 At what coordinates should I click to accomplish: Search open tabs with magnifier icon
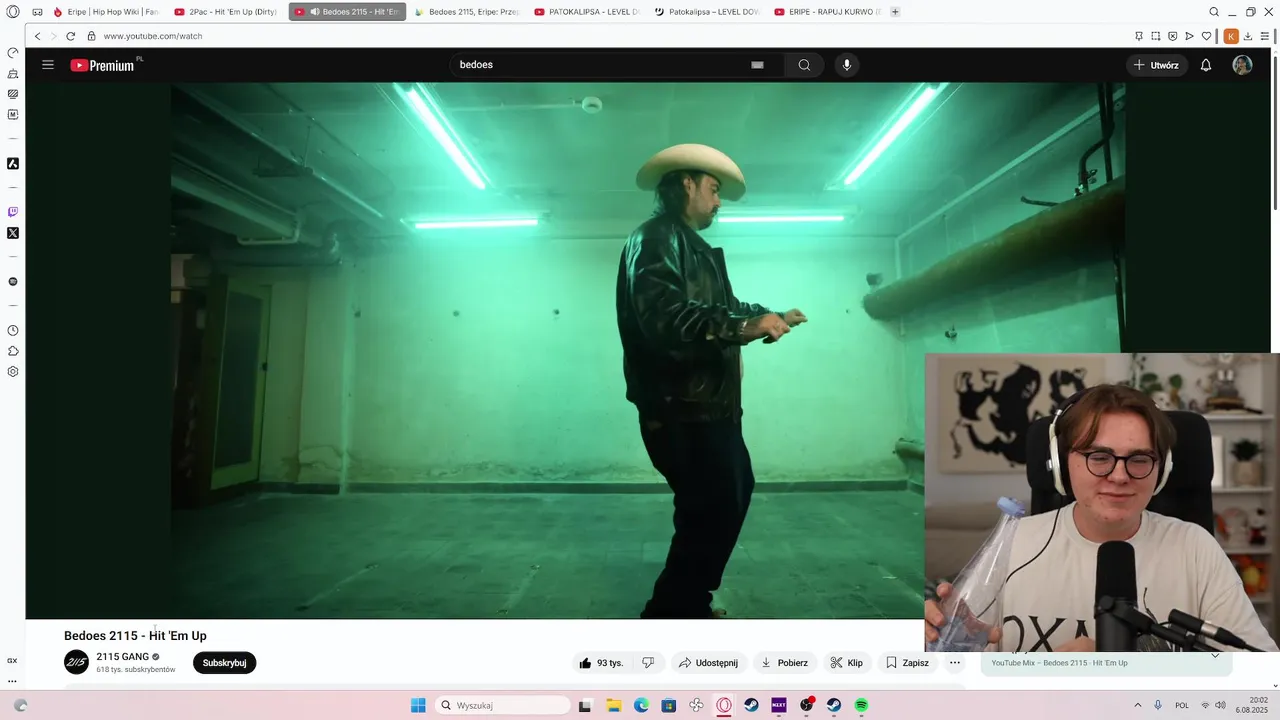1214,12
